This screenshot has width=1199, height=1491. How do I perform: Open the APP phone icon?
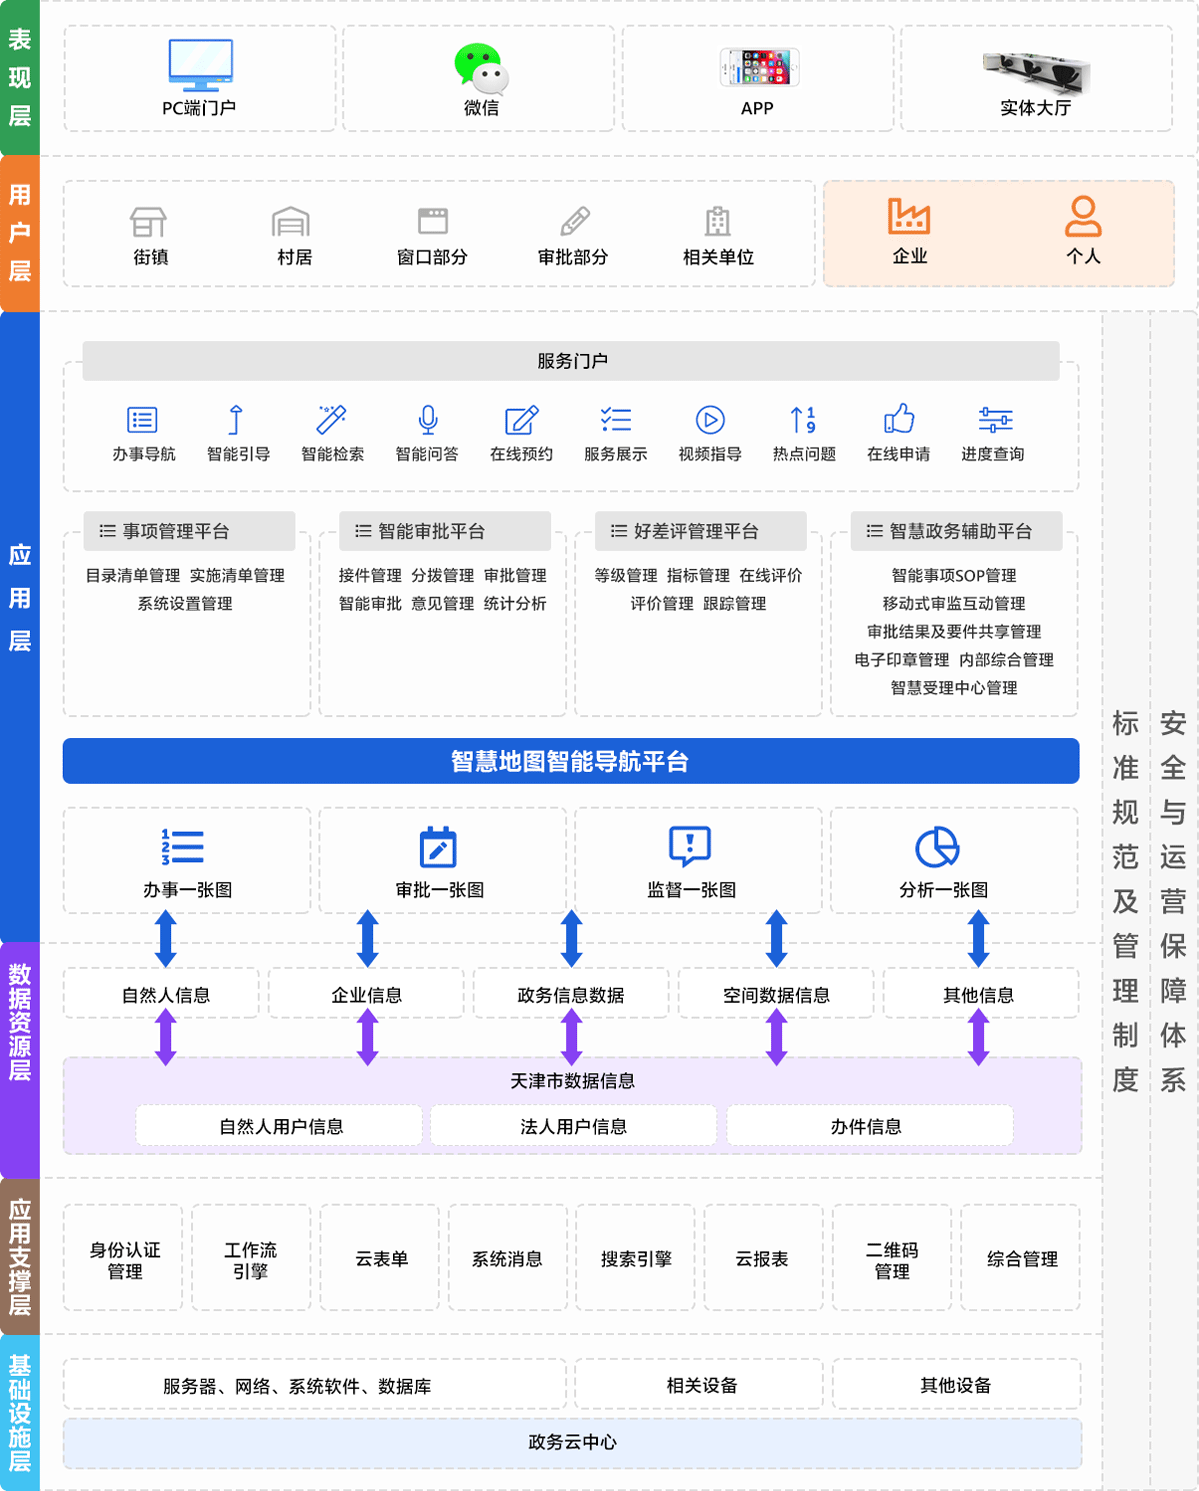click(x=759, y=67)
